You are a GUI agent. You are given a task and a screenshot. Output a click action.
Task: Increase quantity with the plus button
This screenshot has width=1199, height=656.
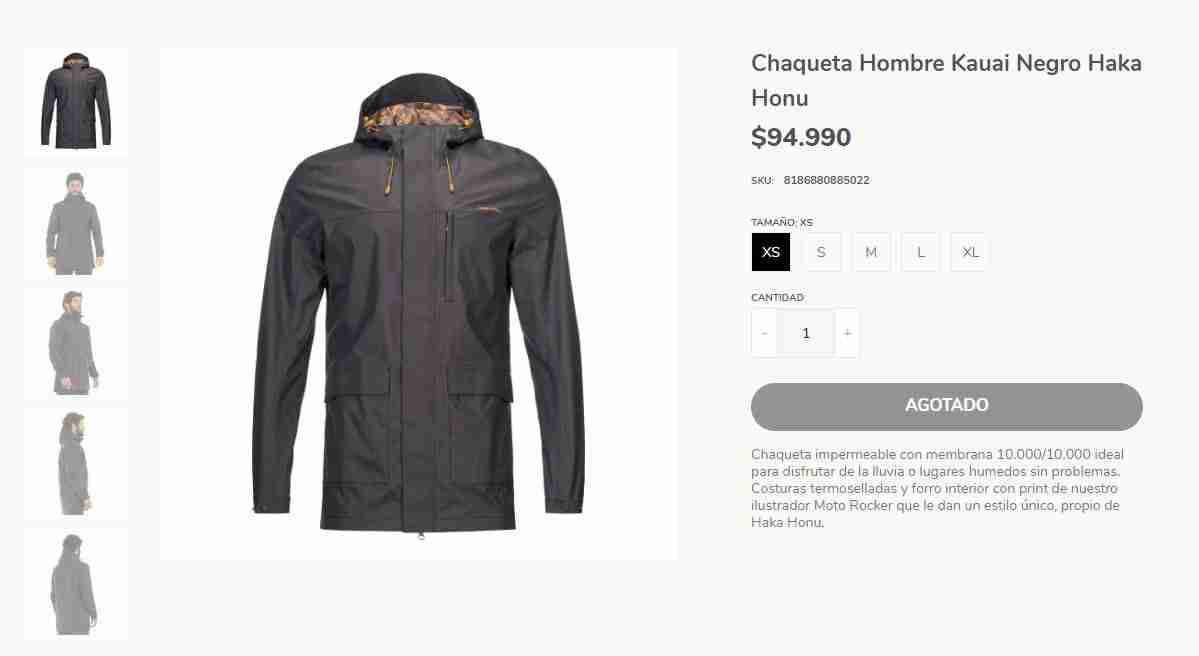(x=847, y=333)
